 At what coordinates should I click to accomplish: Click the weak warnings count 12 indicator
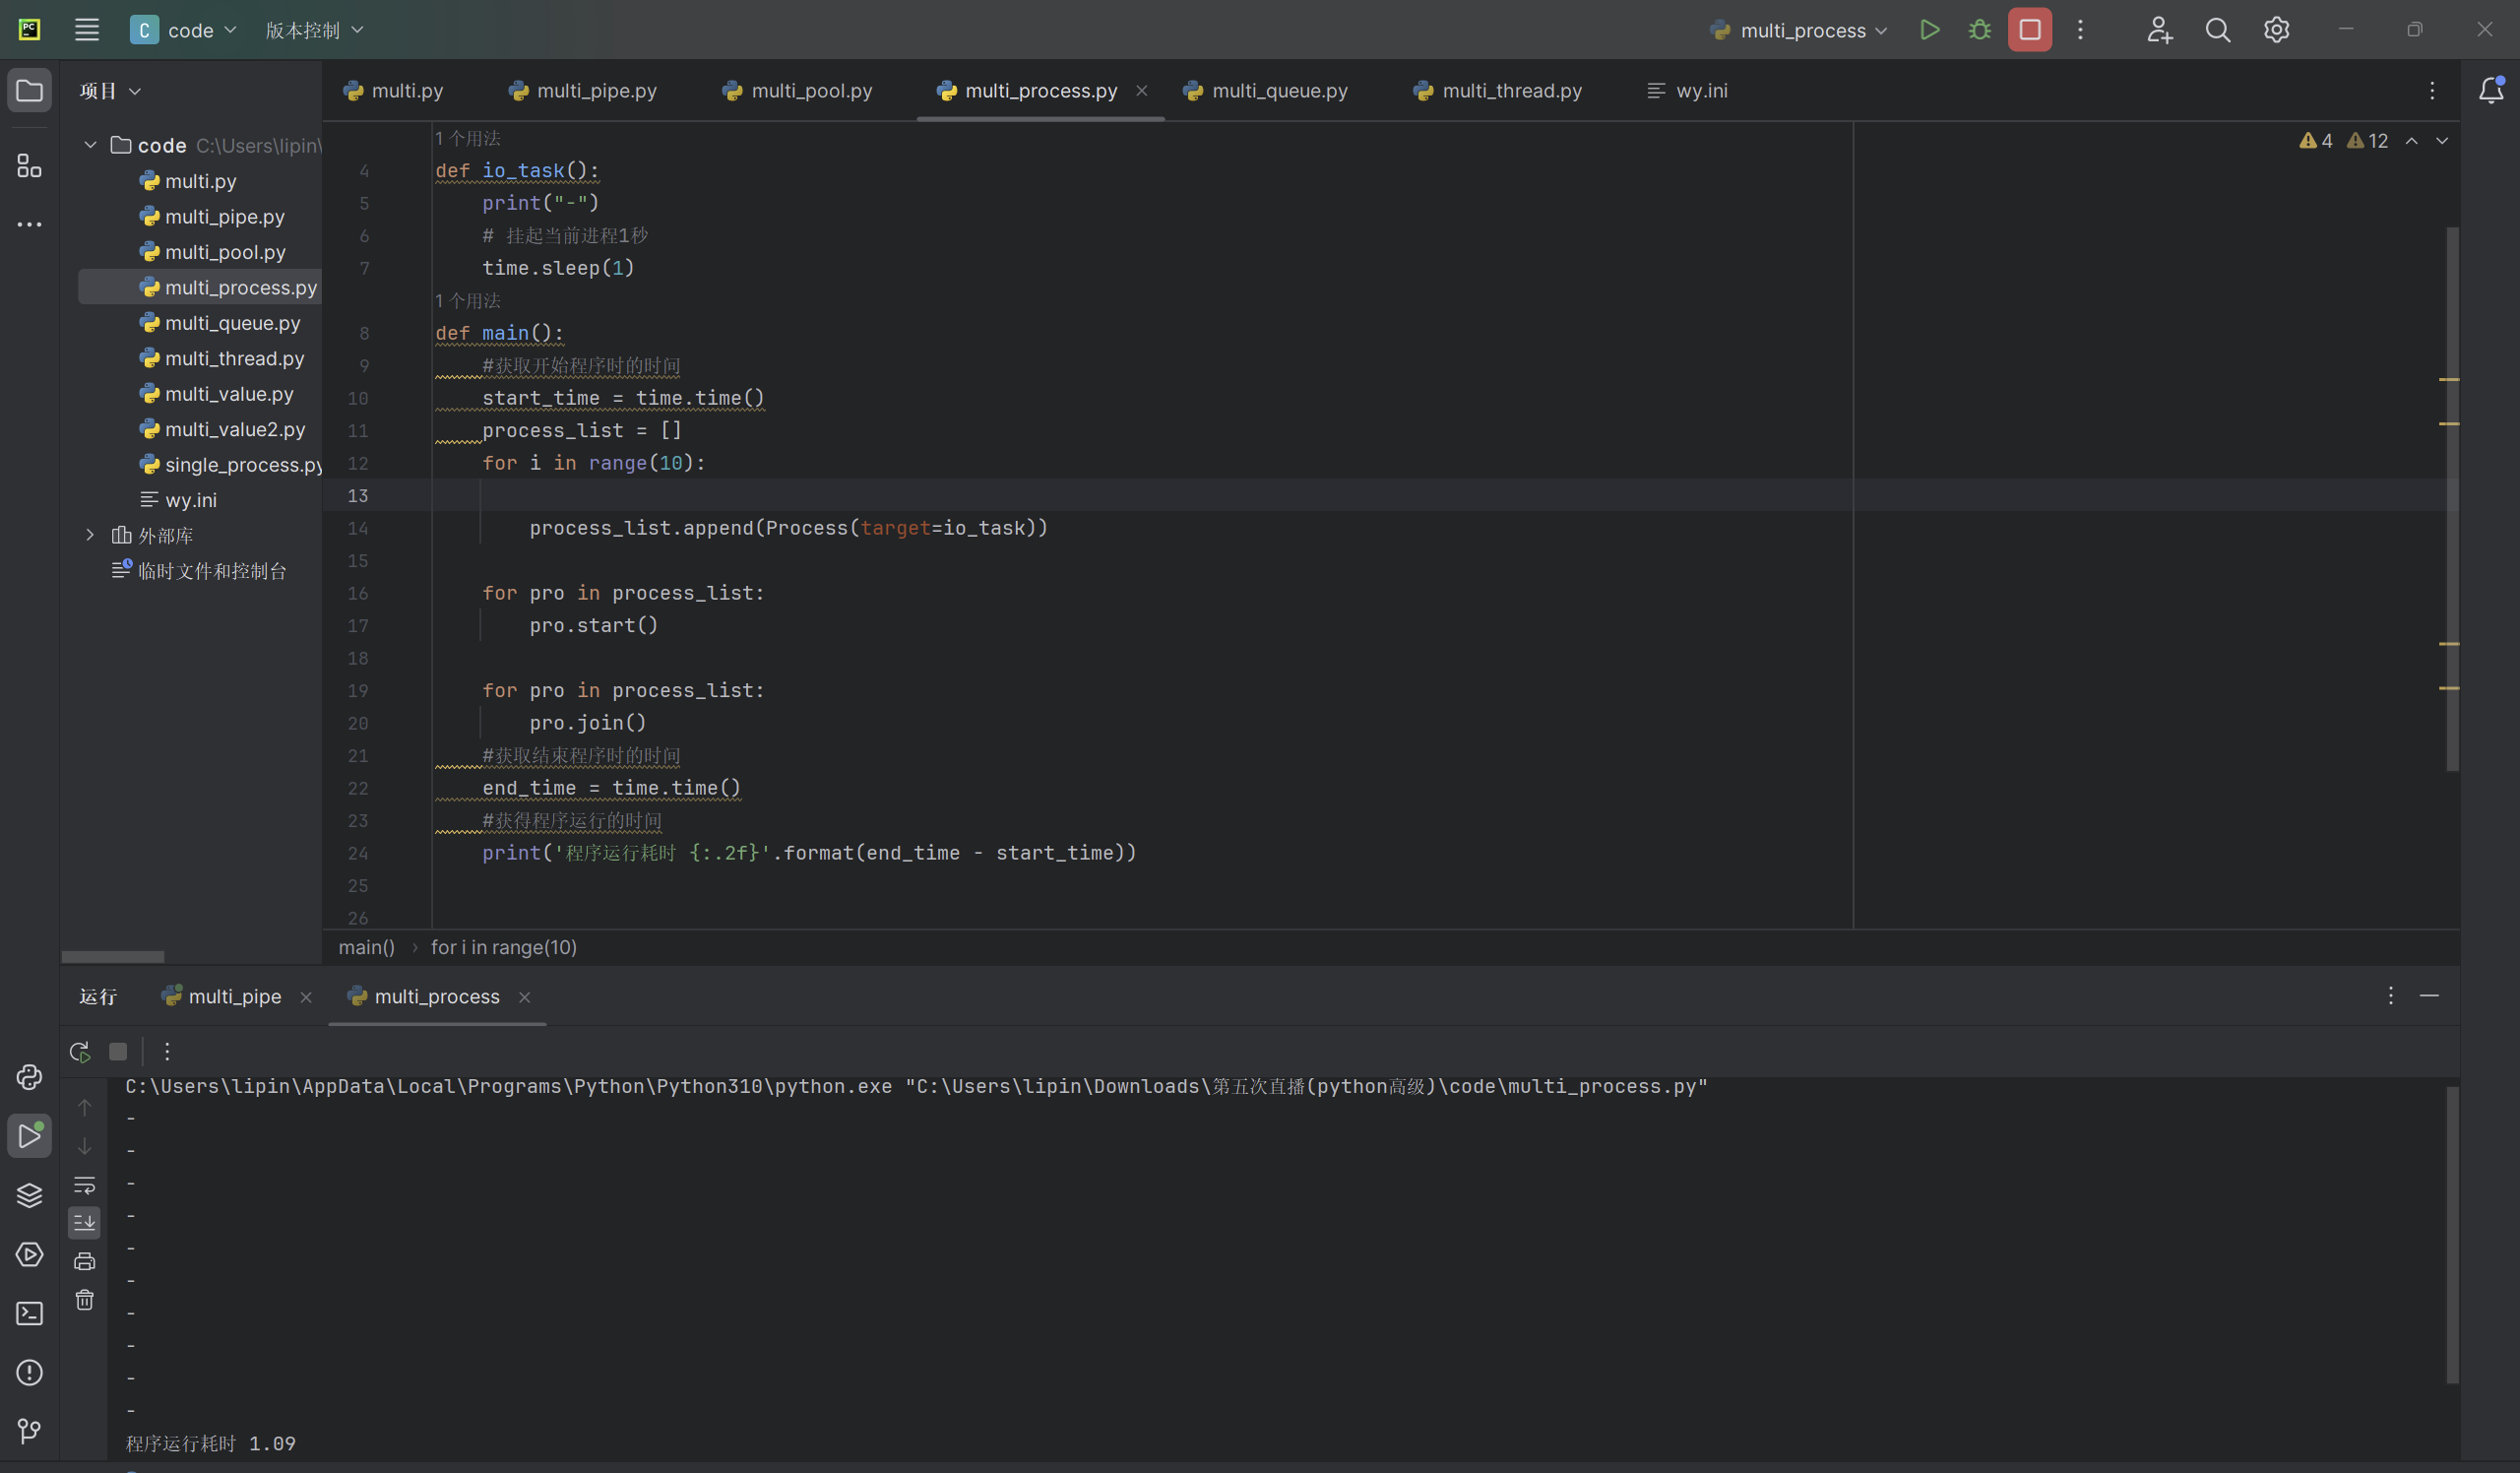click(2367, 141)
